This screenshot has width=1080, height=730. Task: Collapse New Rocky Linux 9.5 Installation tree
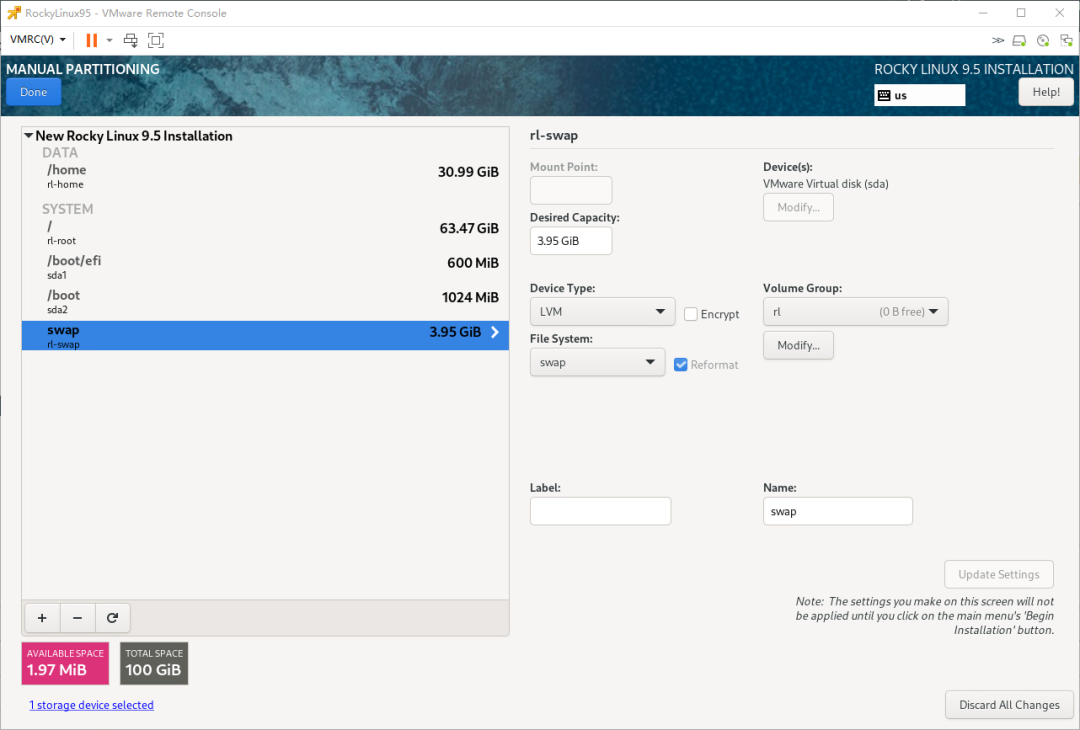click(x=28, y=136)
